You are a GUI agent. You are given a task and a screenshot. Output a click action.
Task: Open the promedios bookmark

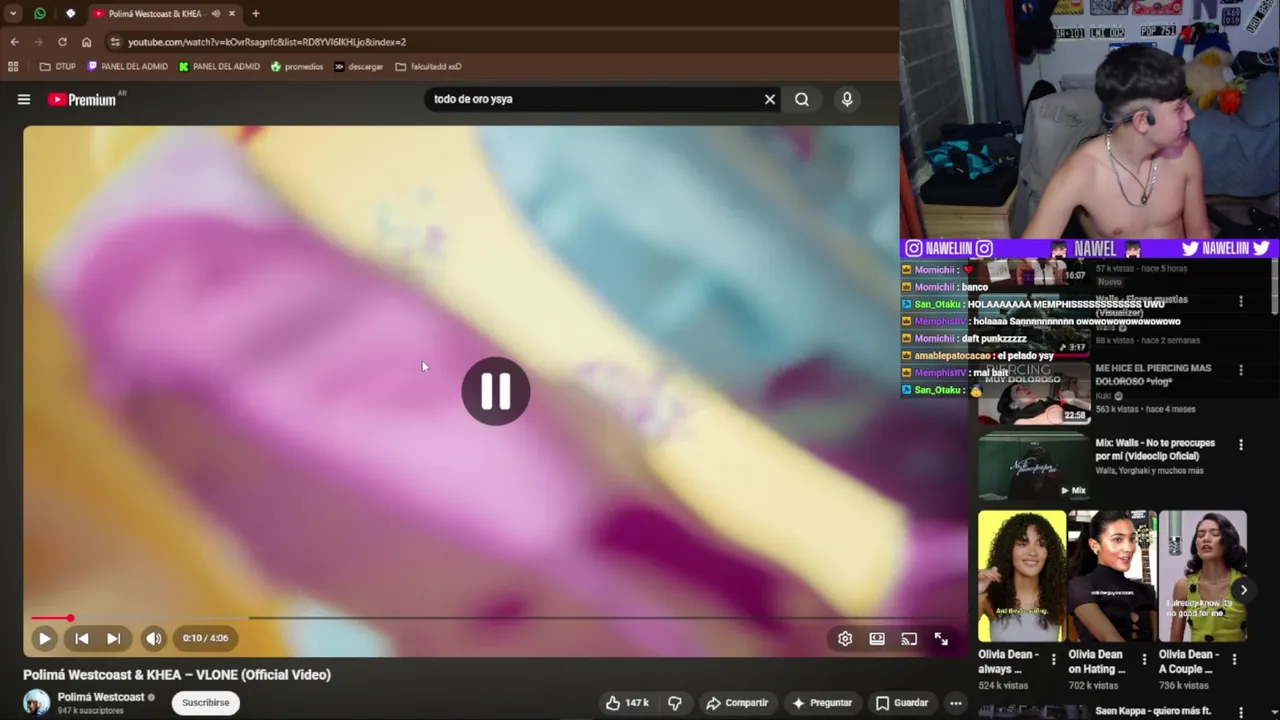(297, 67)
